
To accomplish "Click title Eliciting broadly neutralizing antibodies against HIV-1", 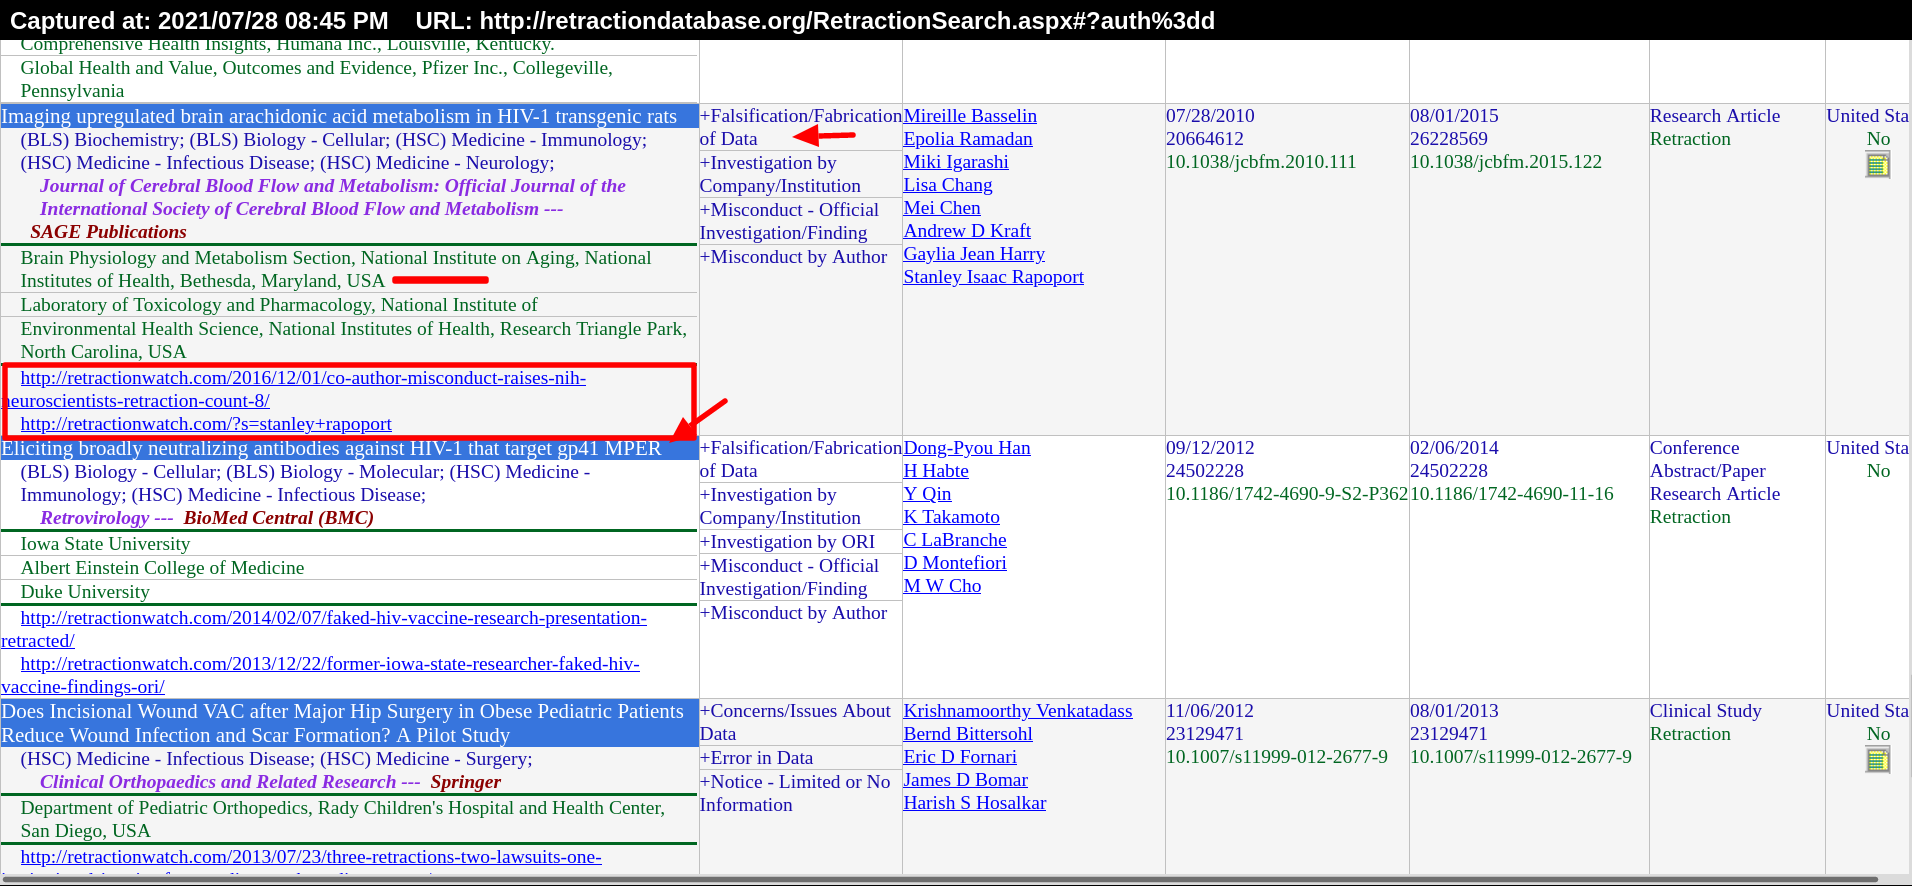I will click(x=332, y=448).
